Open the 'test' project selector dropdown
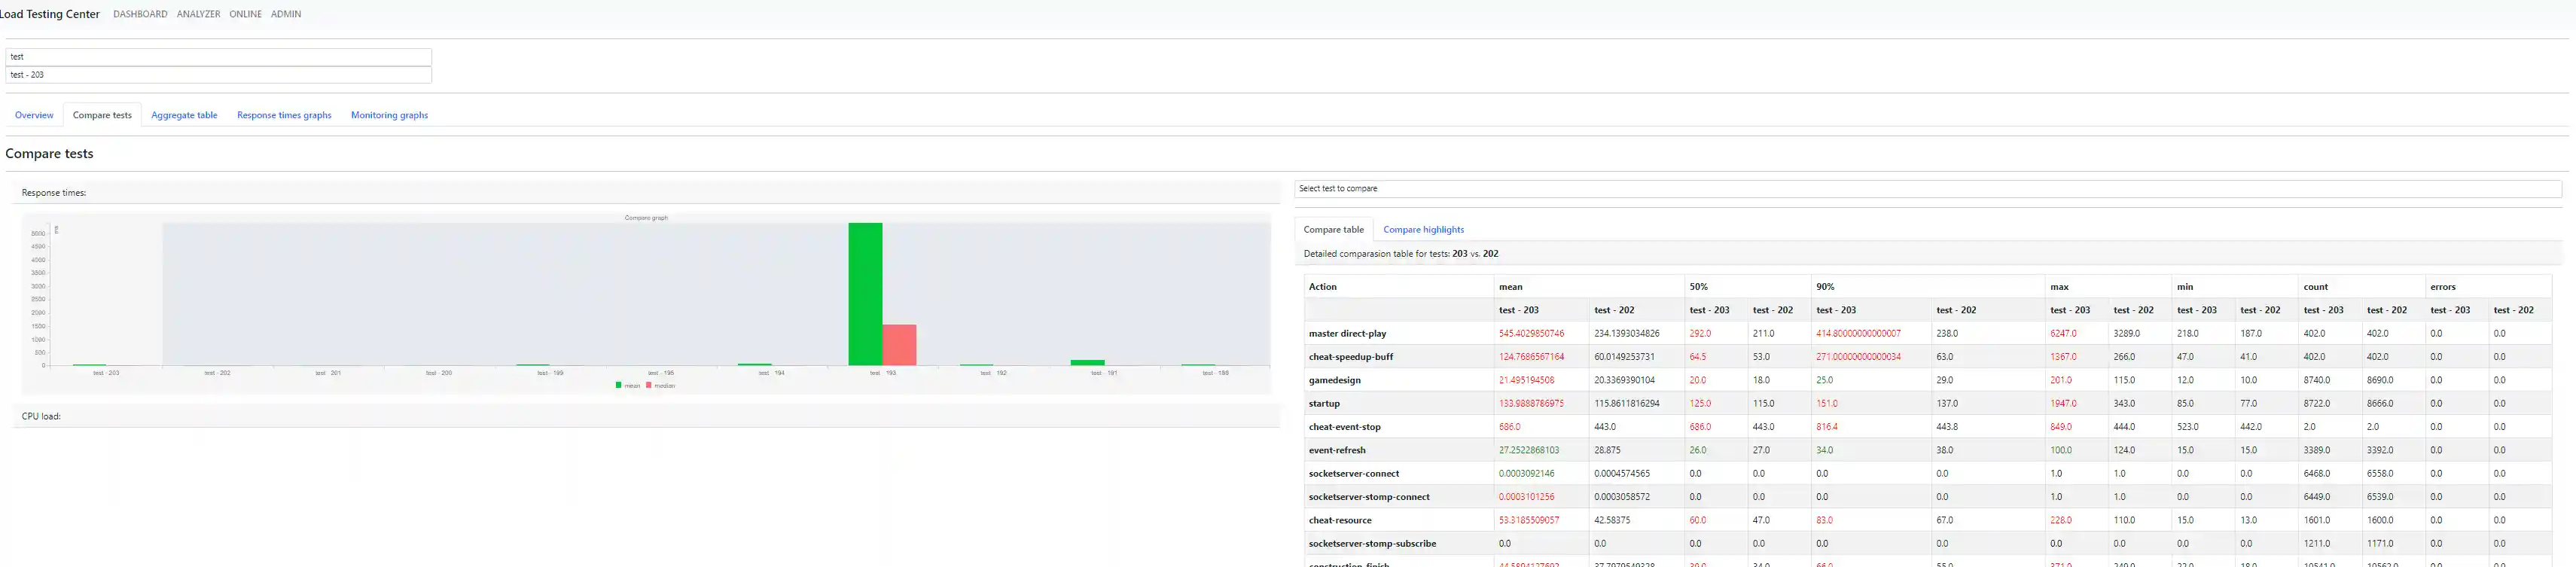 pyautogui.click(x=218, y=57)
